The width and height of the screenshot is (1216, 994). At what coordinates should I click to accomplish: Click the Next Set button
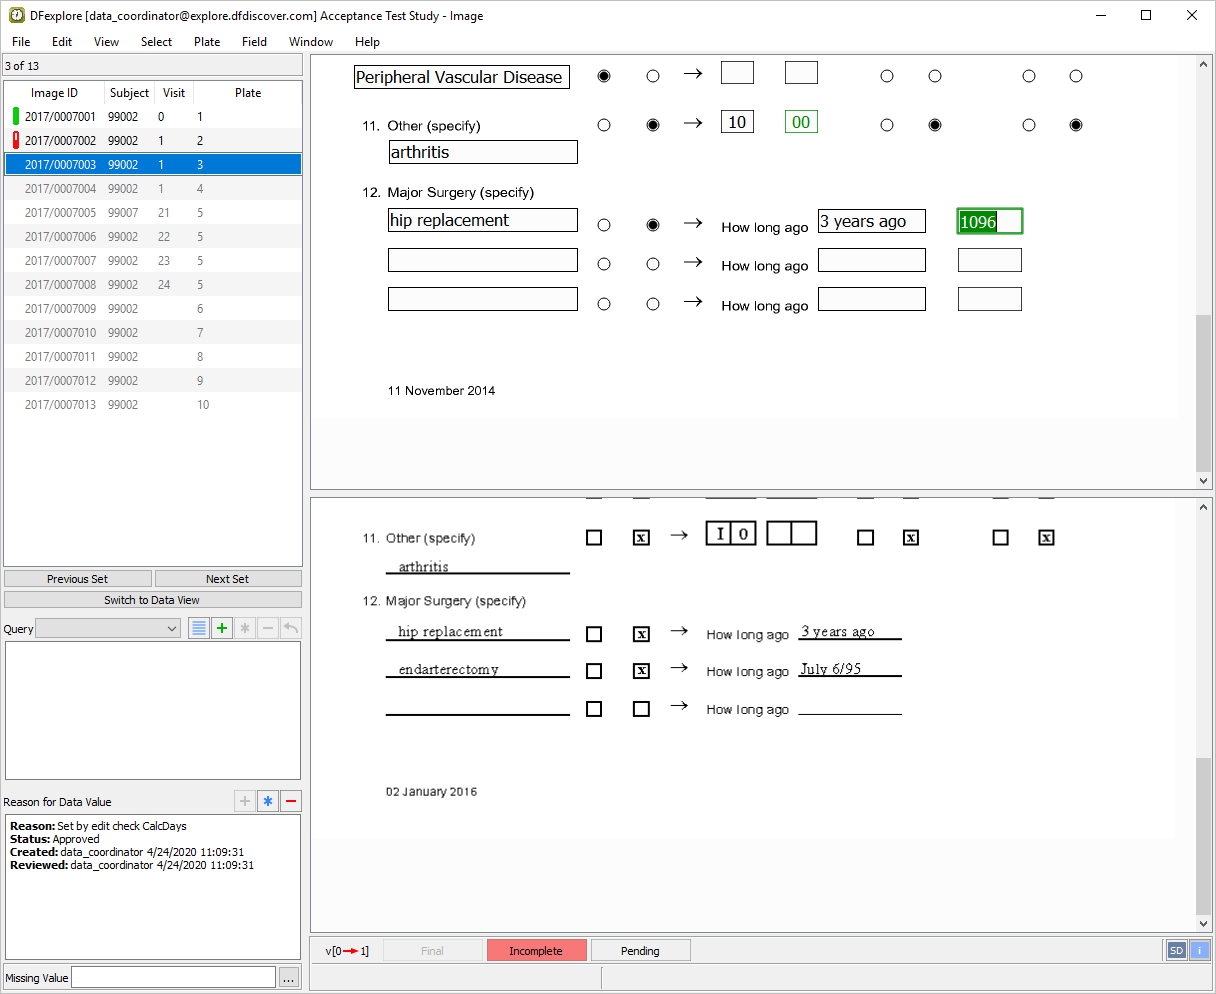point(227,579)
